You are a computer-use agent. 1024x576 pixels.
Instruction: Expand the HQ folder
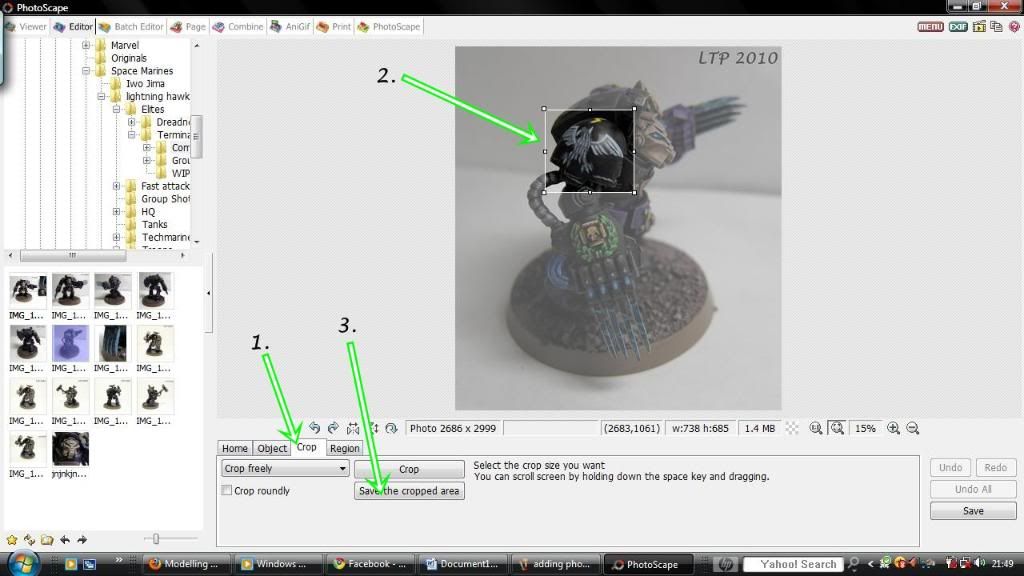tap(116, 212)
